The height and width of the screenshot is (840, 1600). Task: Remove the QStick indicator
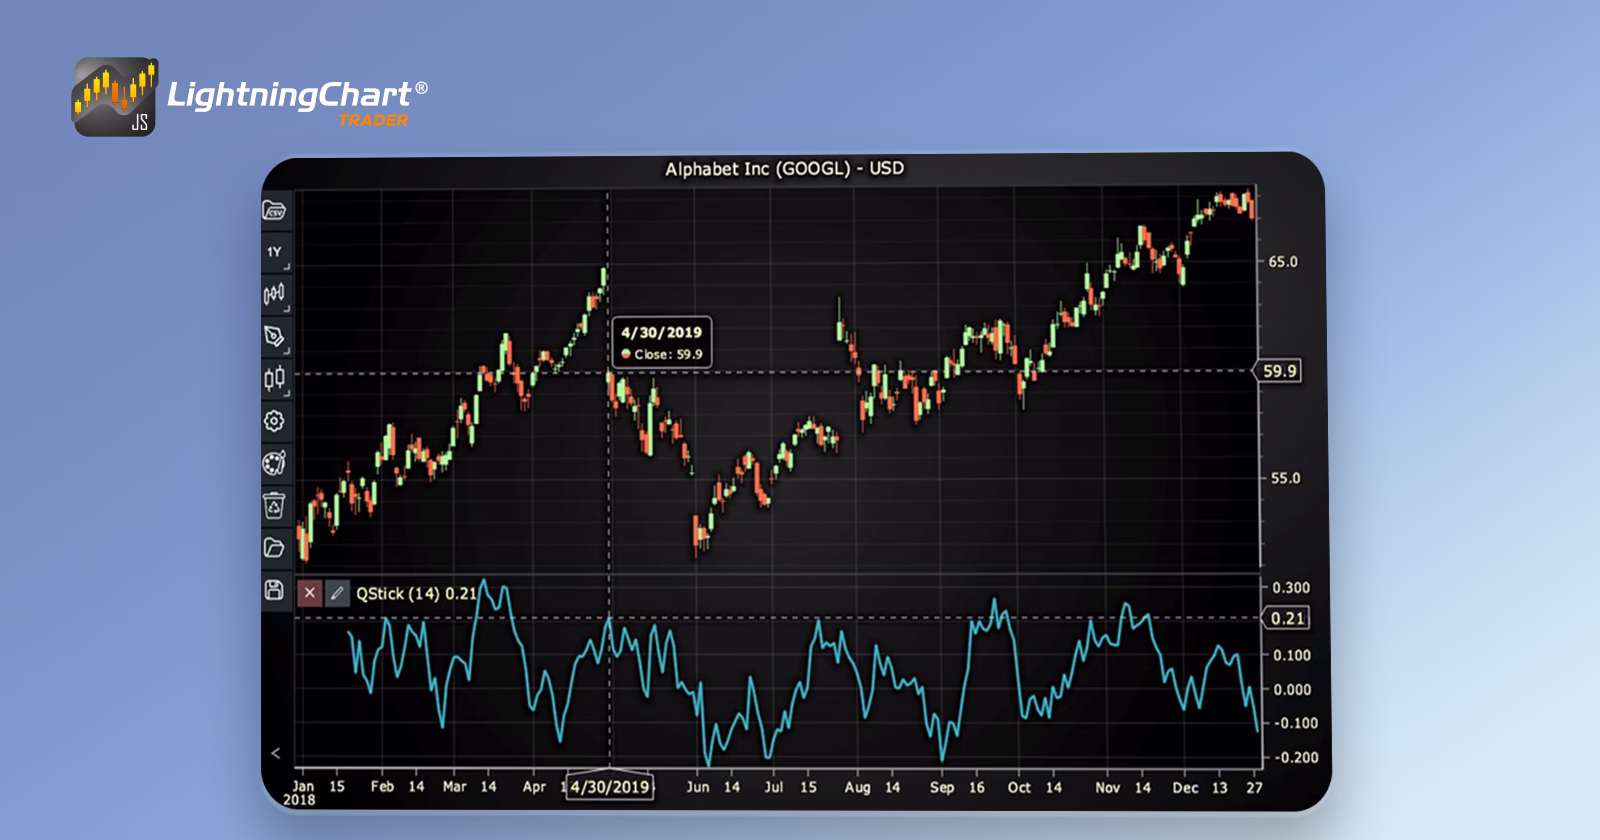pos(310,593)
